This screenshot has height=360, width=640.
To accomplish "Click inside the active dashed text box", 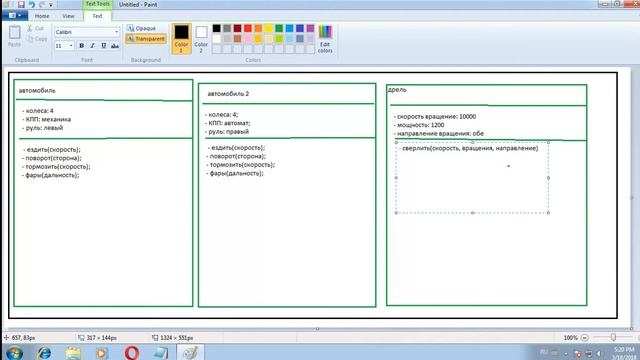I will coord(472,178).
